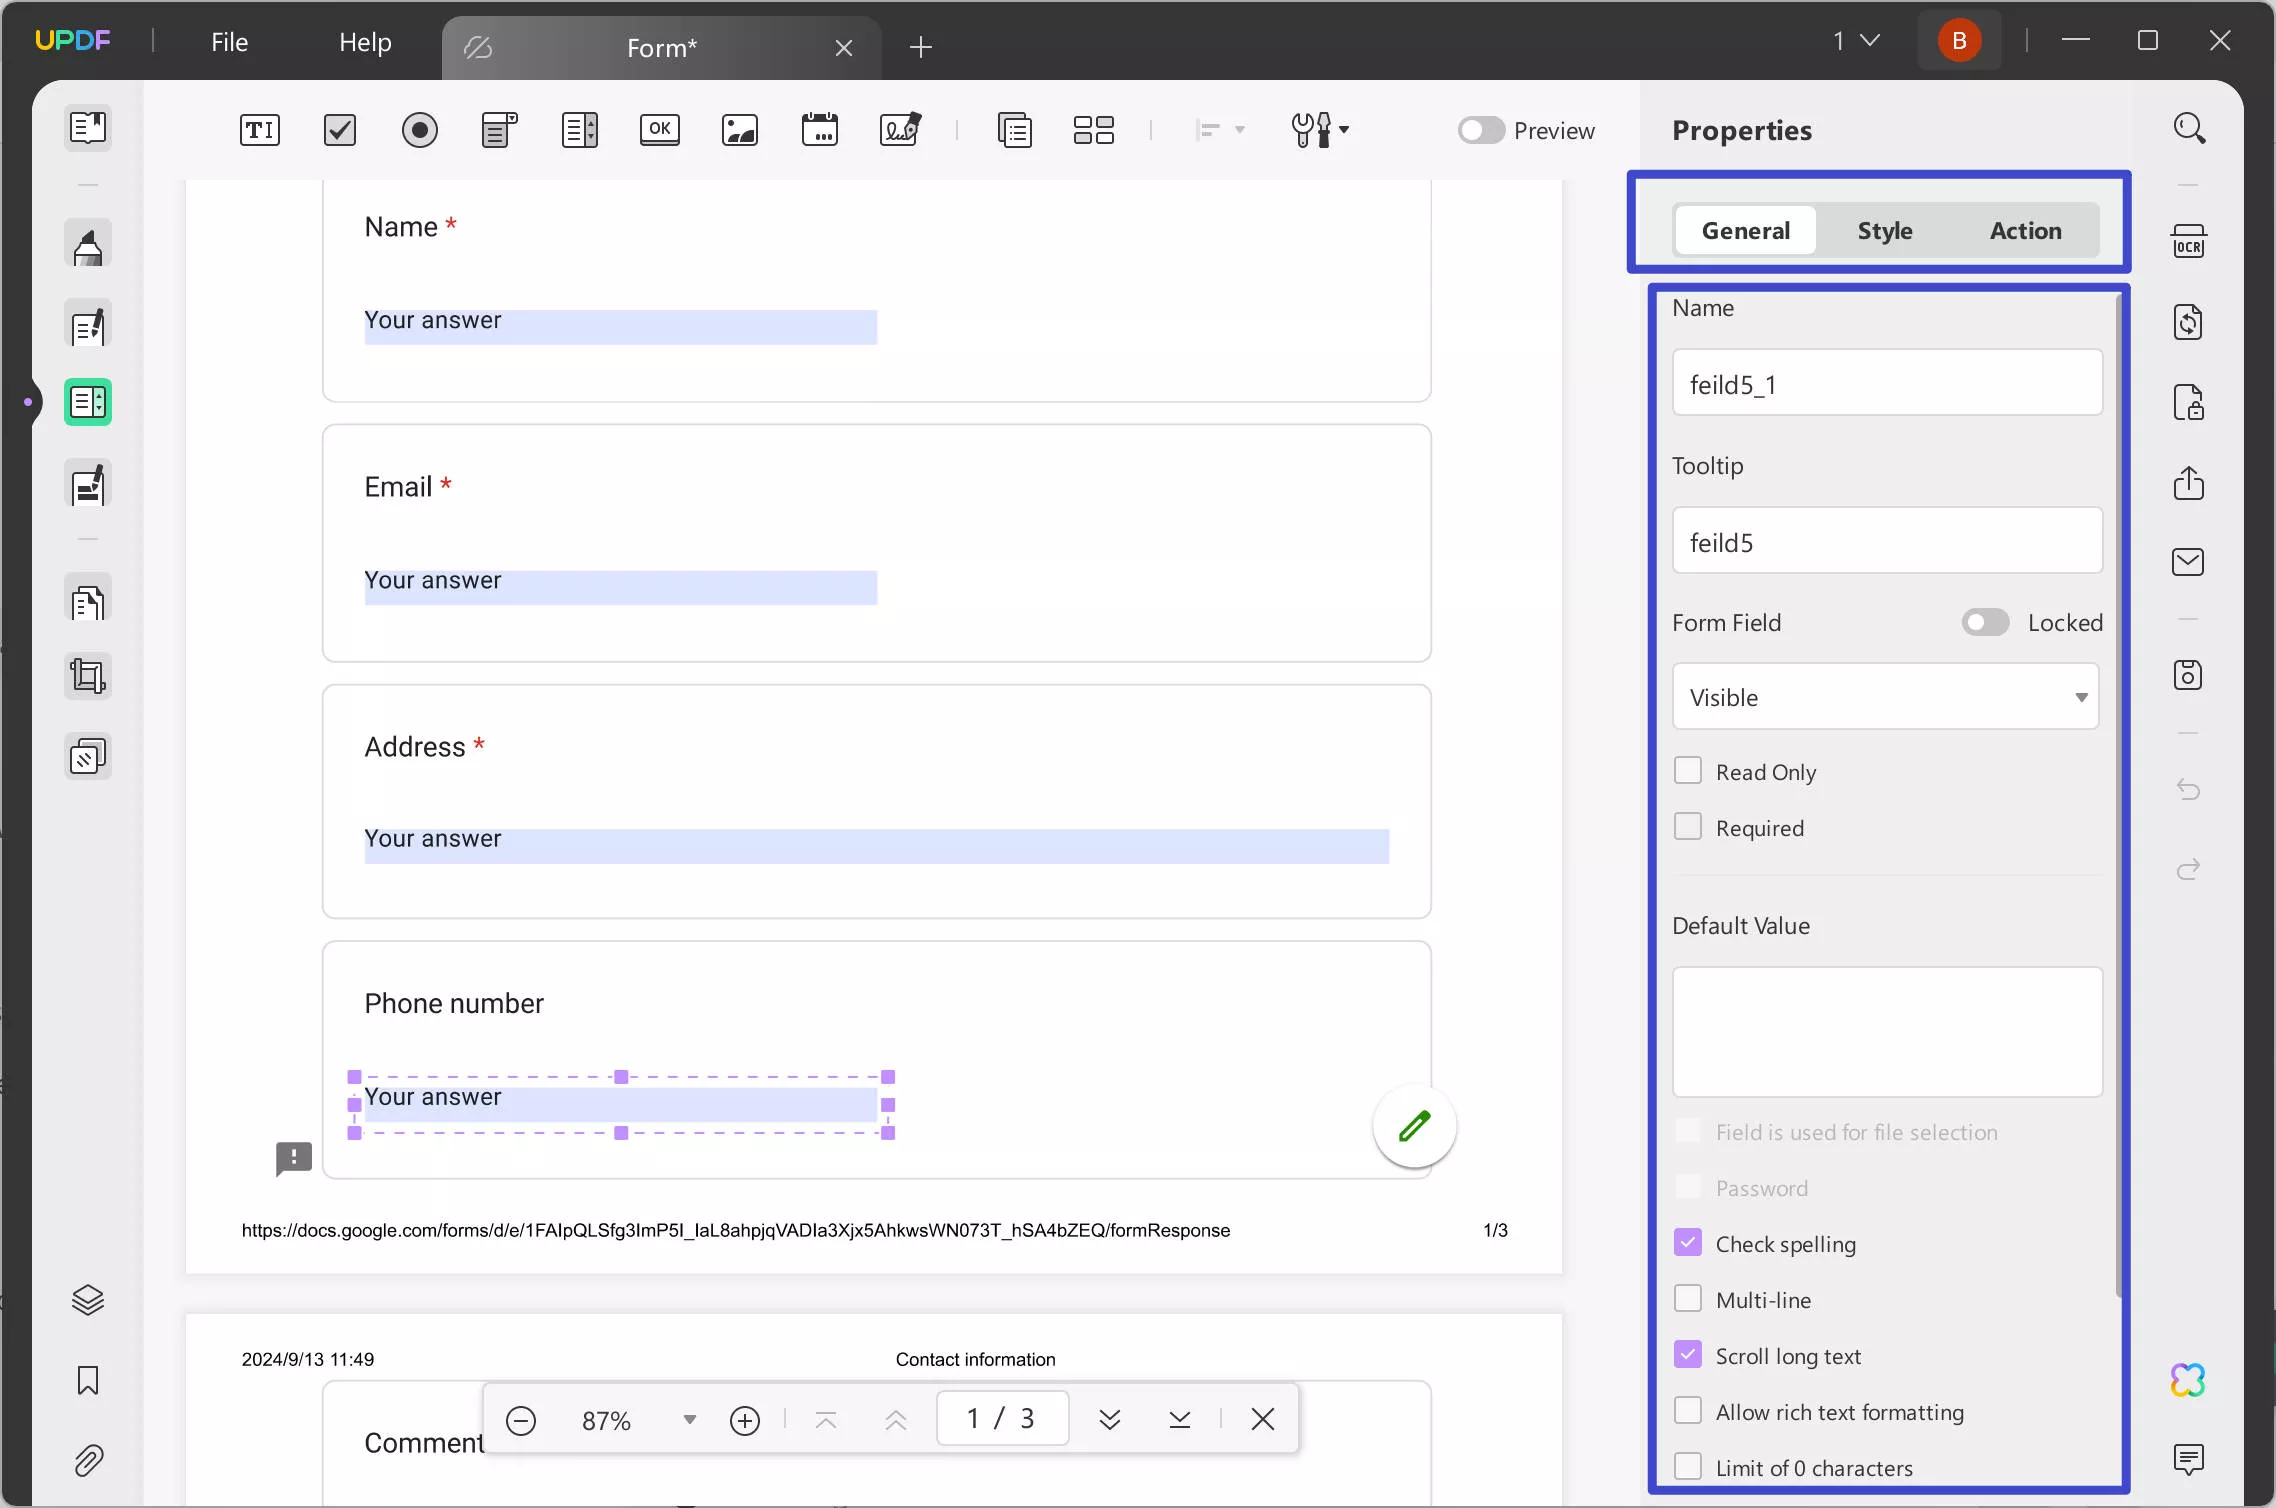
Task: Click the Default Value input field
Action: coord(1886,1028)
